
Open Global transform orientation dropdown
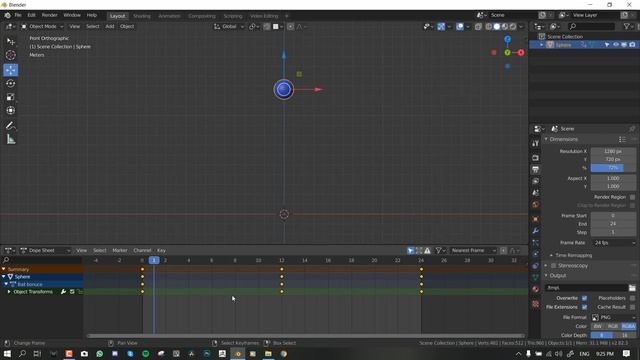(229, 27)
